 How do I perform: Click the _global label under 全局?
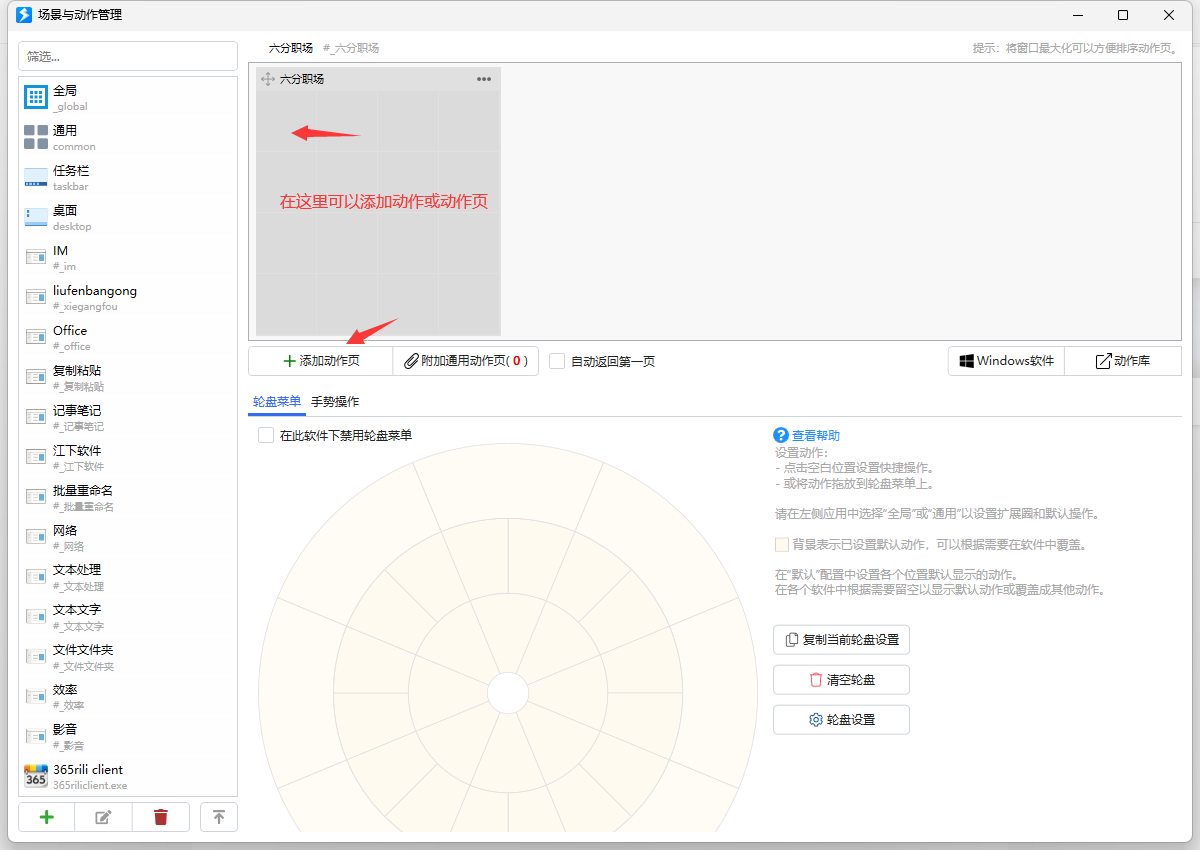click(x=70, y=106)
